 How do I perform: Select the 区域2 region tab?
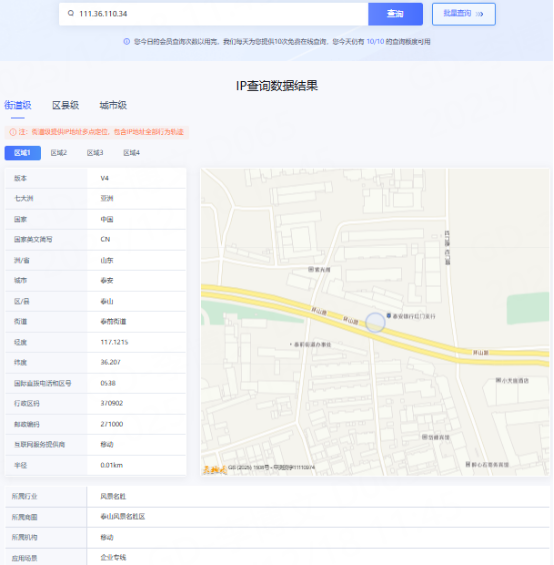[59, 153]
